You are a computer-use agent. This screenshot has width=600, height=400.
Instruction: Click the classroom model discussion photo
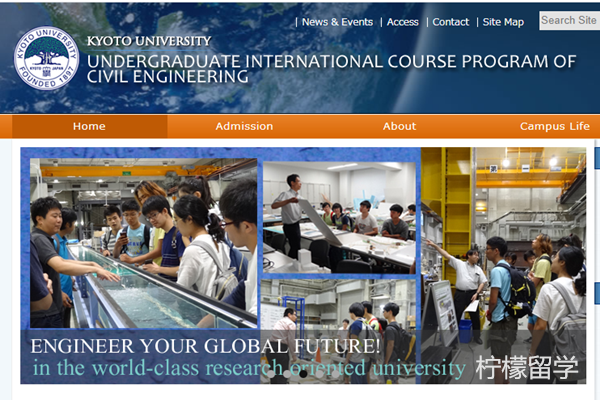(x=339, y=217)
